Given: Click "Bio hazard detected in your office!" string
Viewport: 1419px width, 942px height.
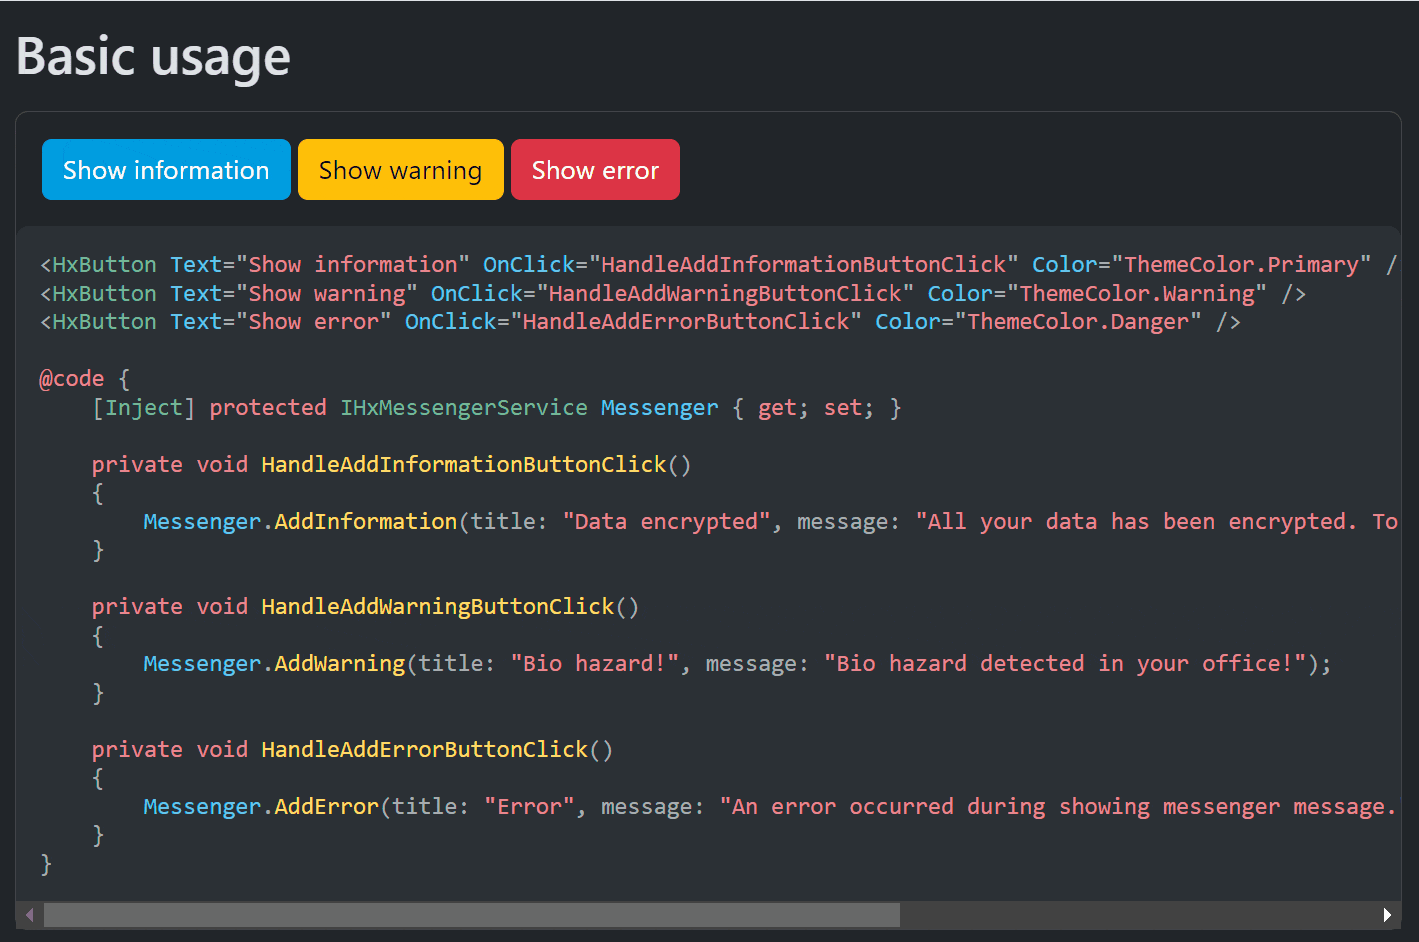Looking at the screenshot, I should [1065, 664].
